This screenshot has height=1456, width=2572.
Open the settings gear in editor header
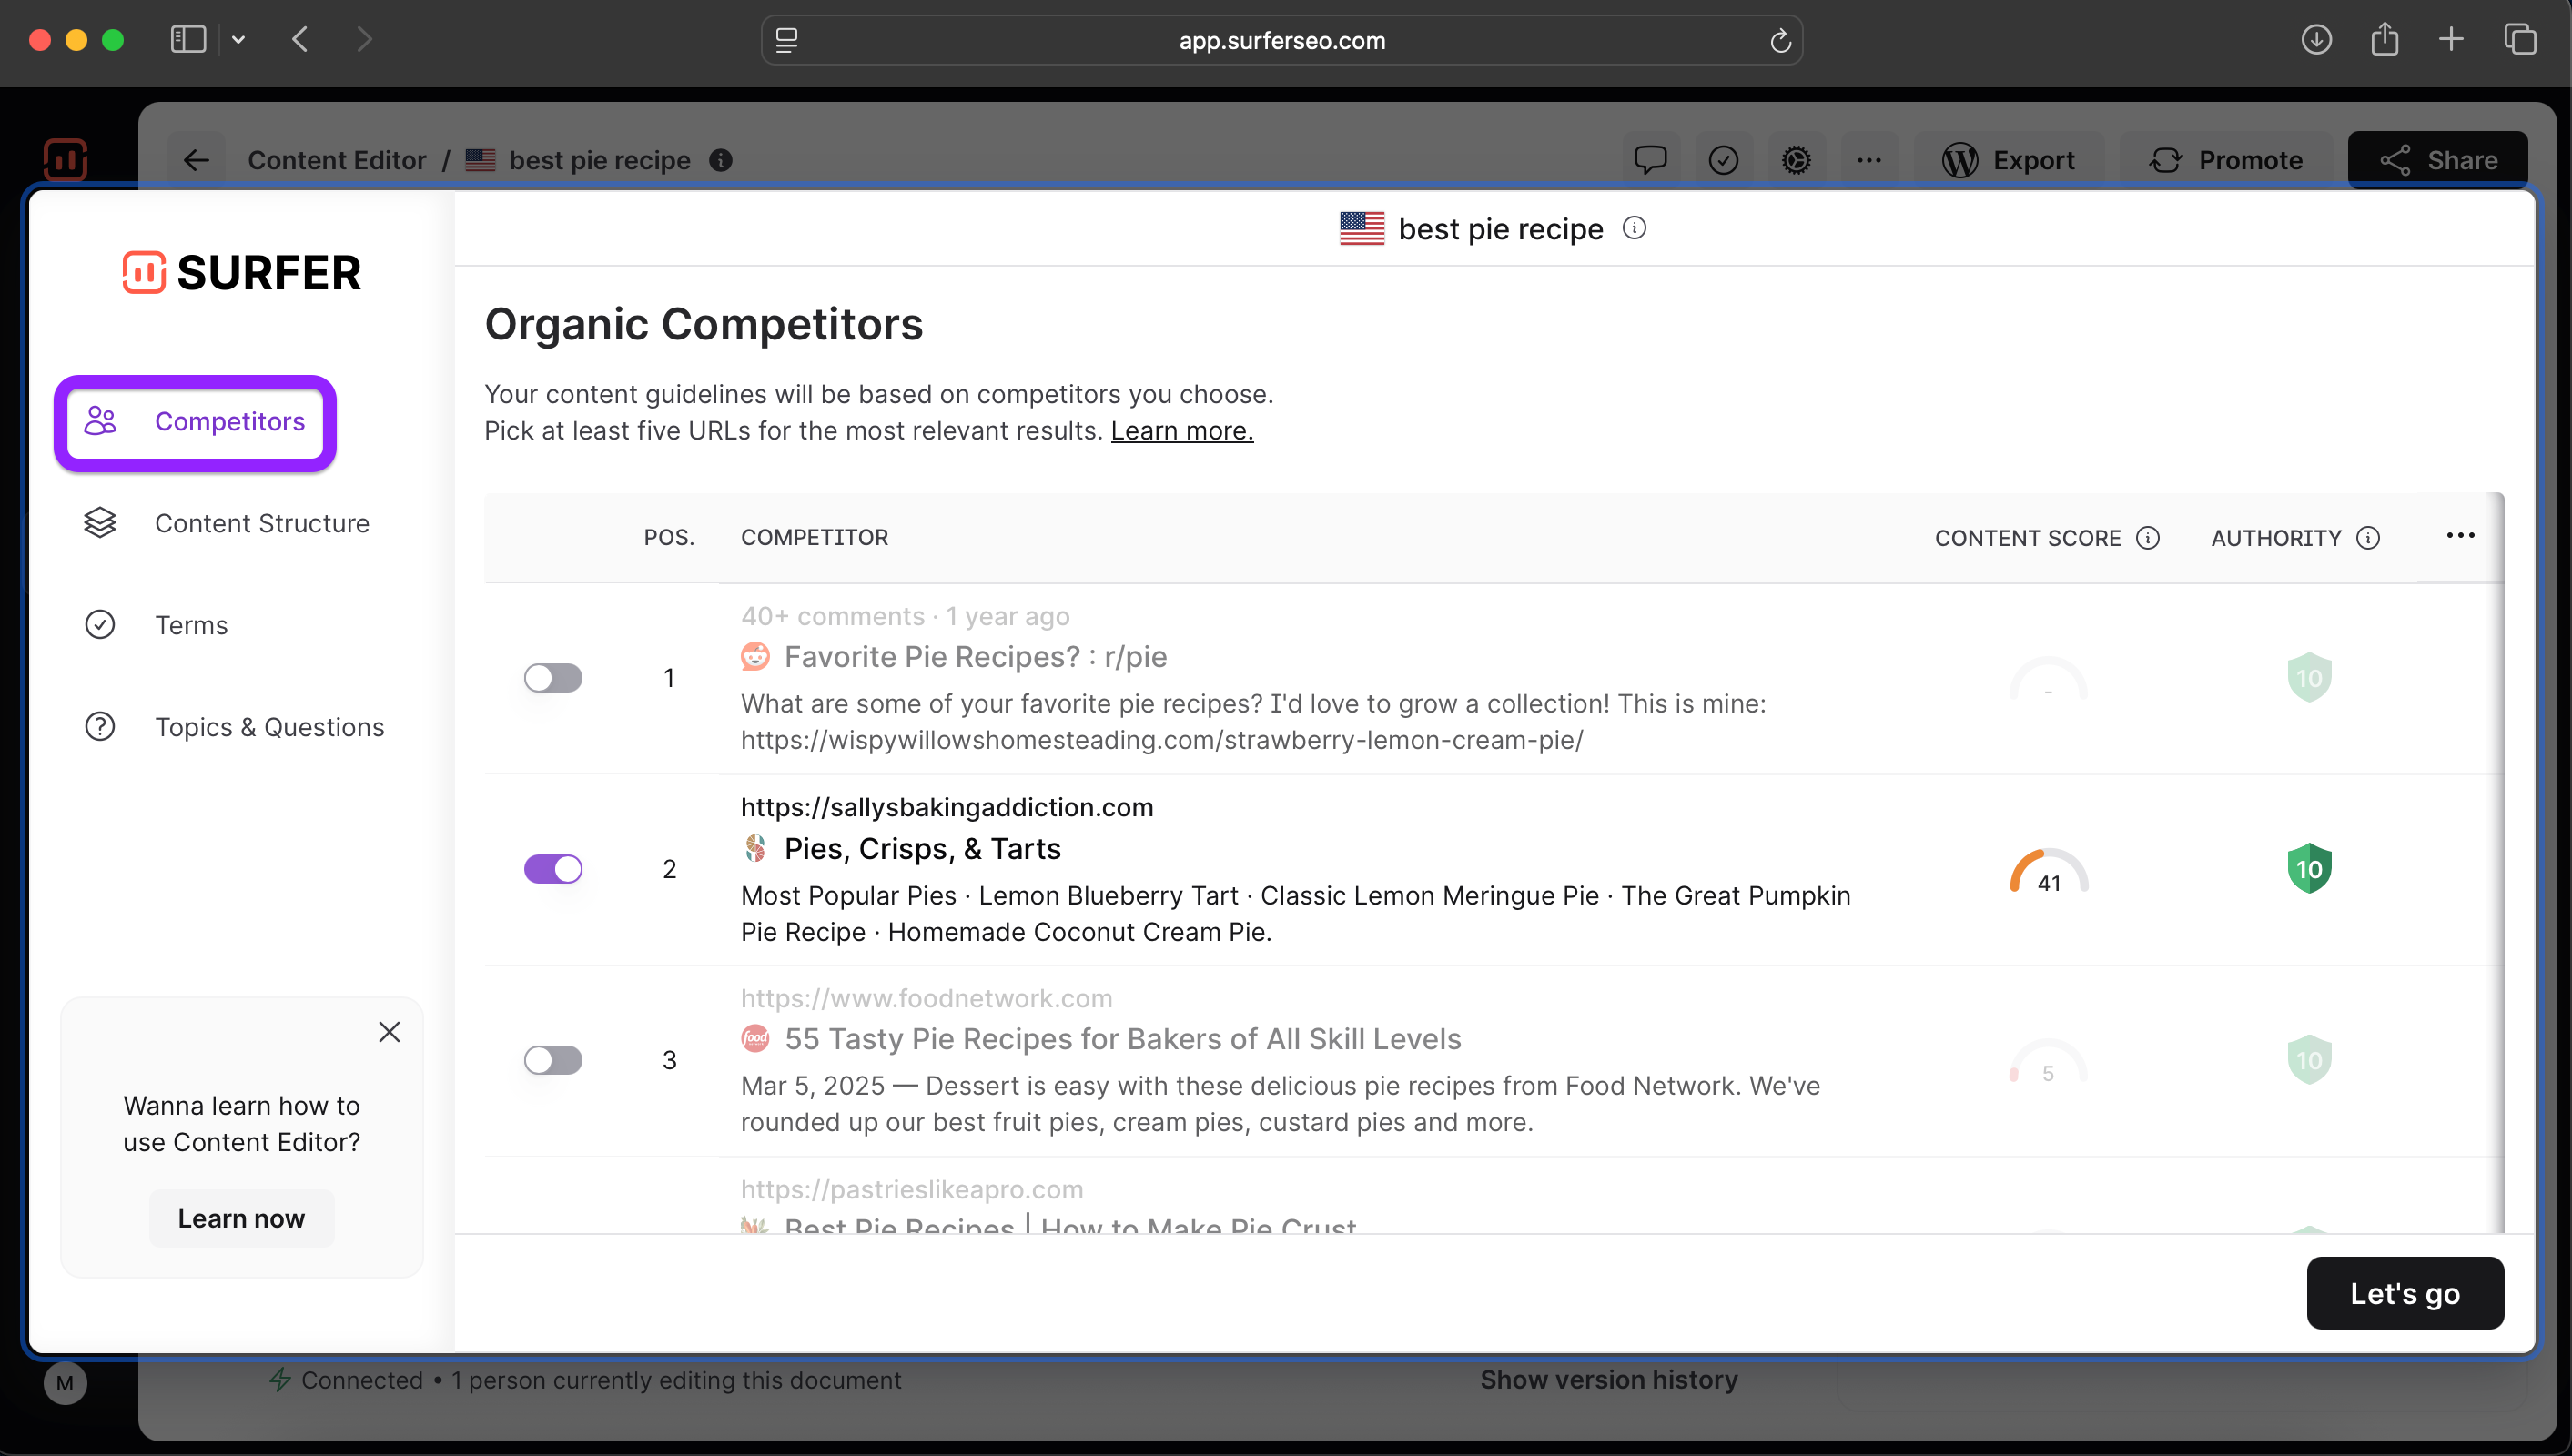click(1796, 160)
